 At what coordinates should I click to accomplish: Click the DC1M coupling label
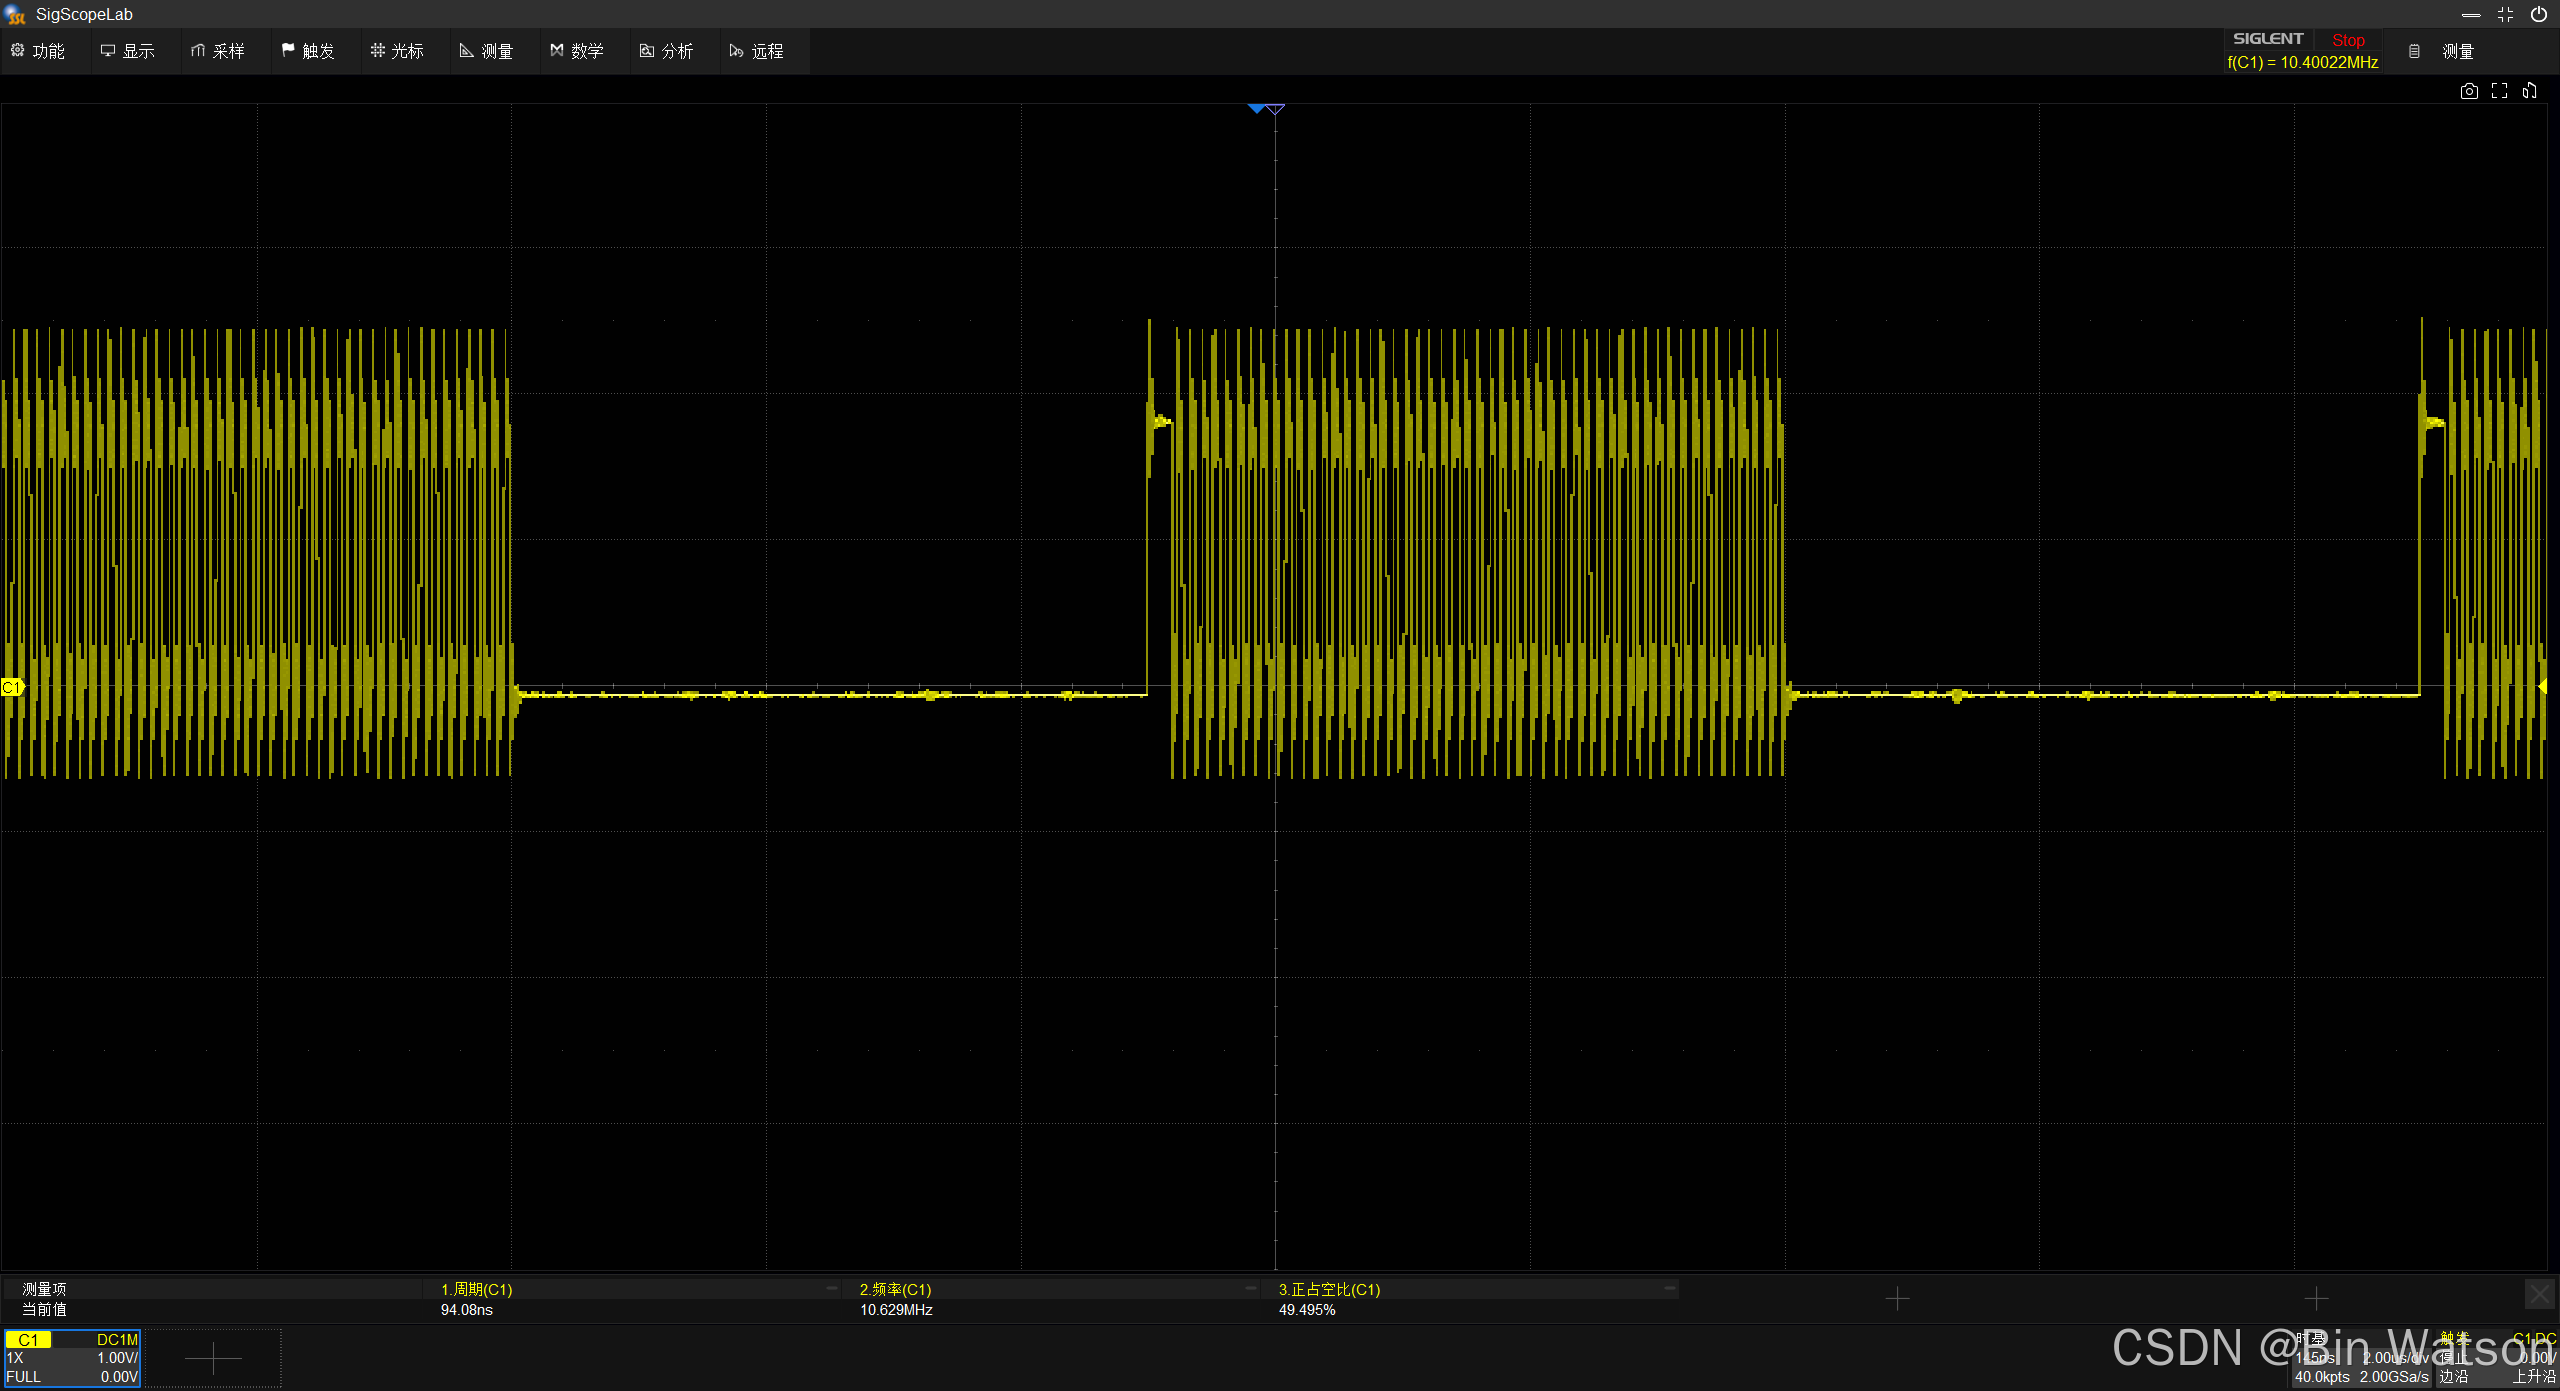[x=117, y=1340]
